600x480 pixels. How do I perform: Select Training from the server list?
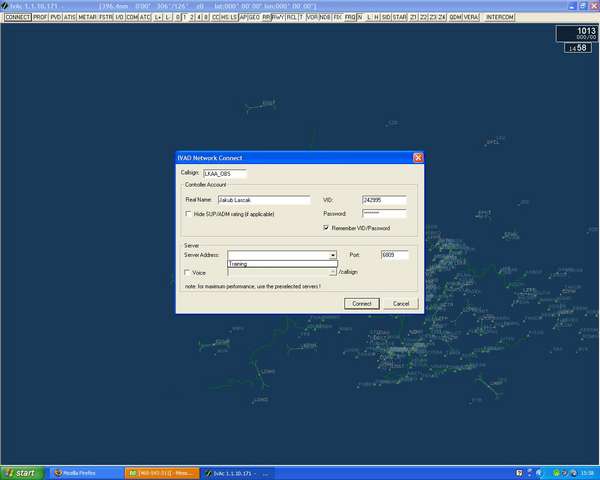pos(282,264)
